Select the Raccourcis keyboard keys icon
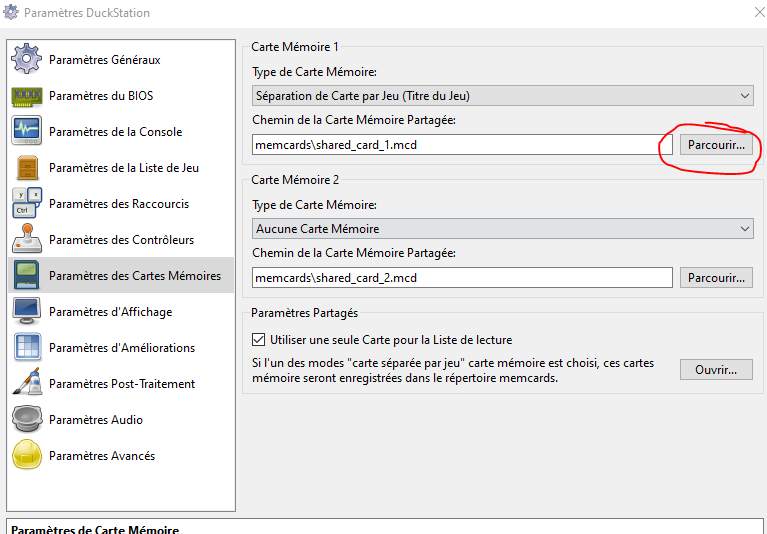The width and height of the screenshot is (767, 534). pos(27,204)
